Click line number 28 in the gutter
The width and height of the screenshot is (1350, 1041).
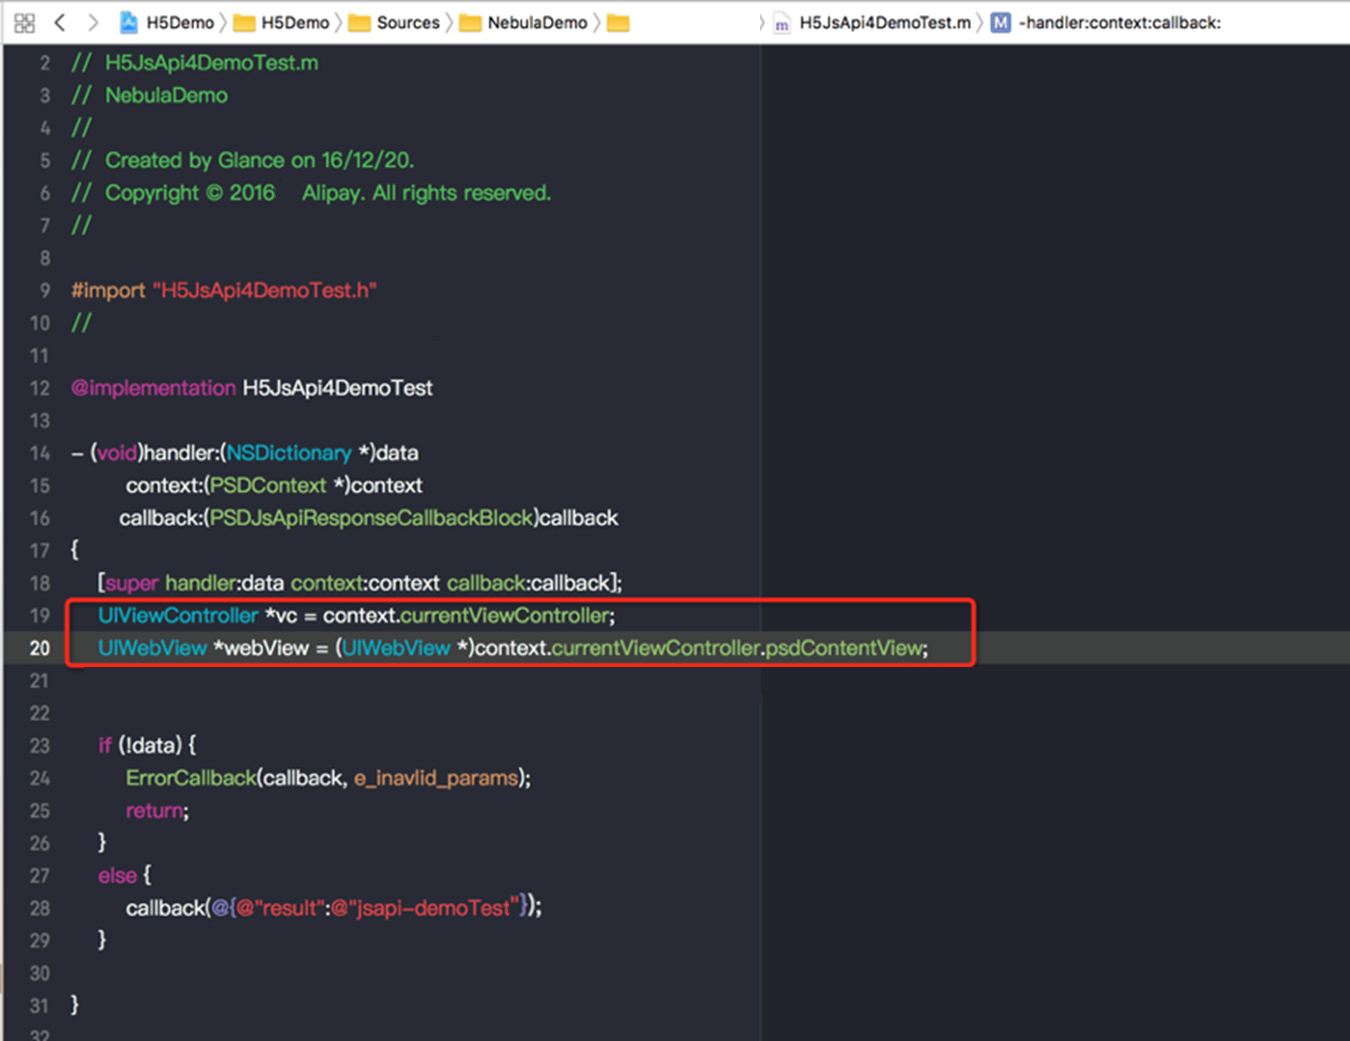point(40,908)
